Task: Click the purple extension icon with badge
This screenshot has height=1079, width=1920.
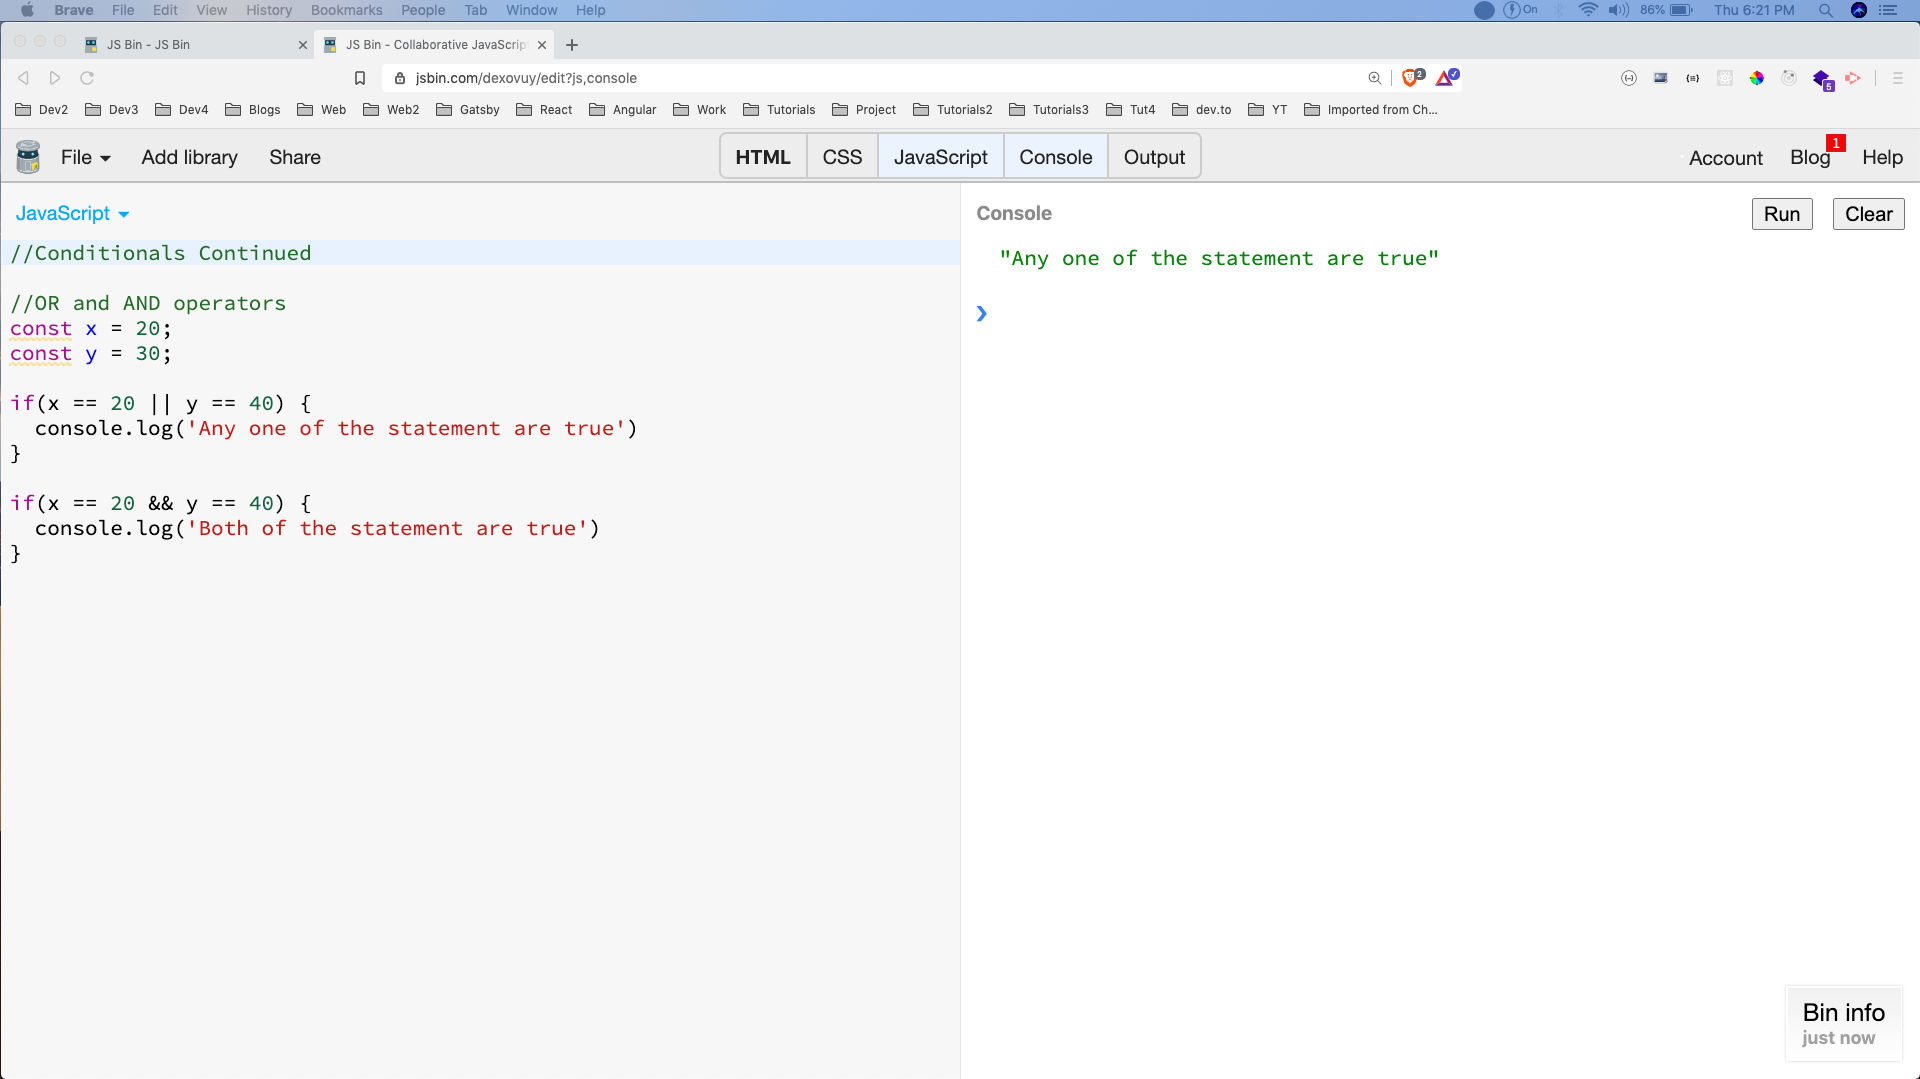Action: 1823,79
